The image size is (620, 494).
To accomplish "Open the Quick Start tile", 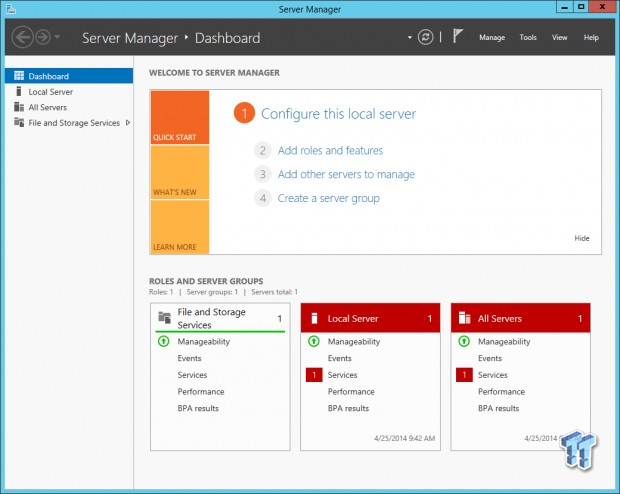I will pyautogui.click(x=180, y=117).
